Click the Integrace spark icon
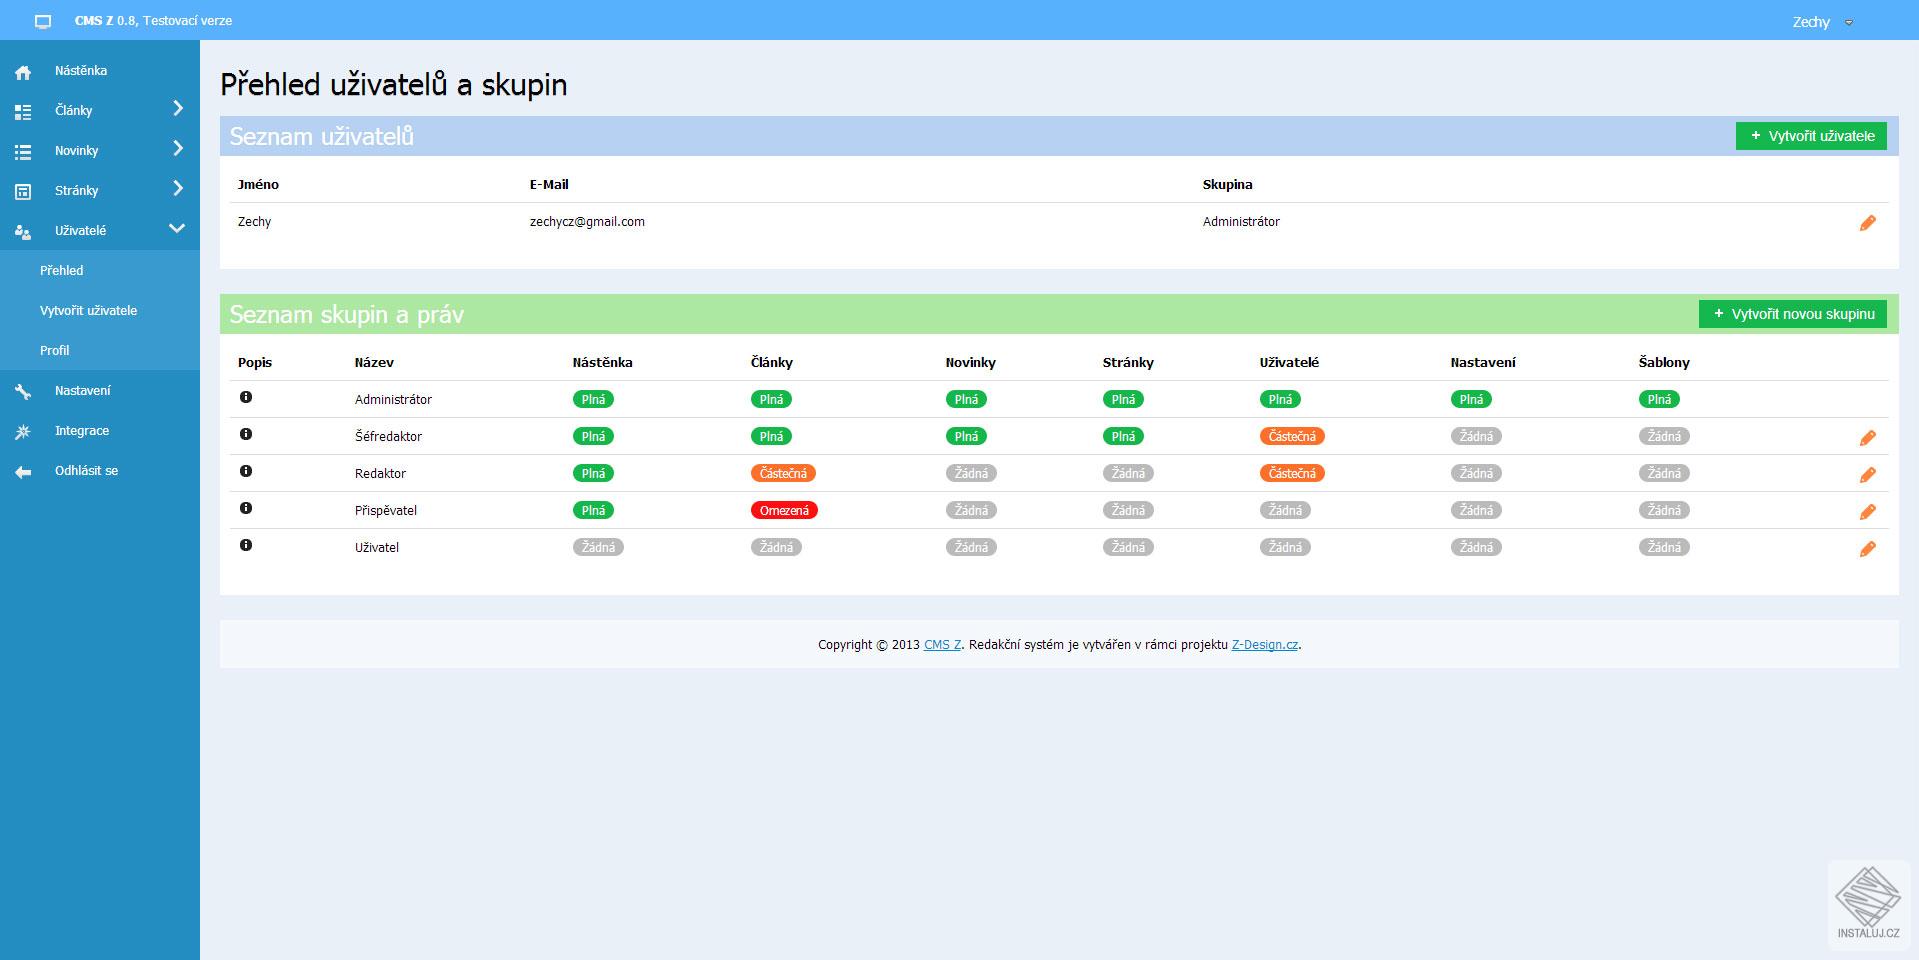The height and width of the screenshot is (960, 1919). click(x=23, y=432)
